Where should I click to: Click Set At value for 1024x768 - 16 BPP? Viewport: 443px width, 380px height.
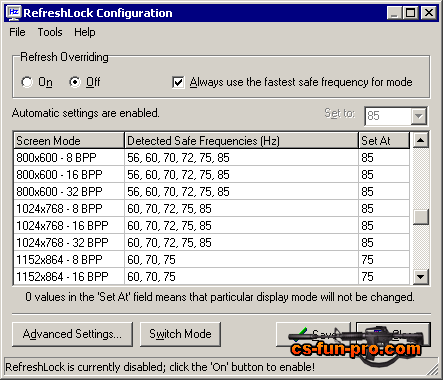click(x=384, y=226)
